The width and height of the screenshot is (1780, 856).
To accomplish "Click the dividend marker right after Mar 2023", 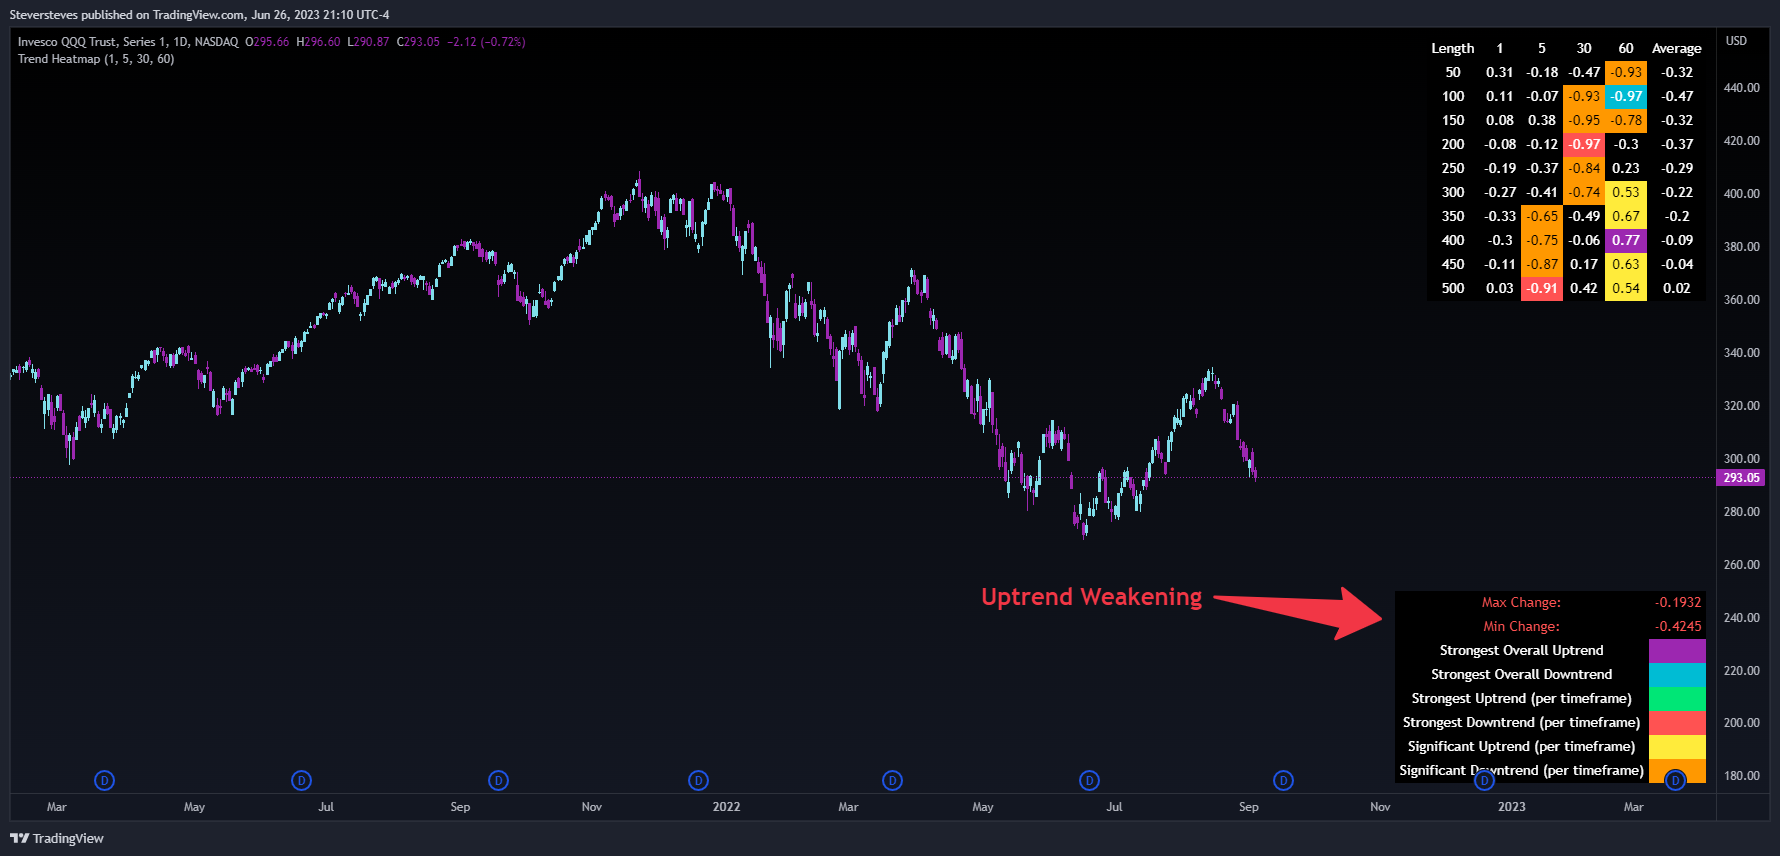I will [x=1675, y=780].
